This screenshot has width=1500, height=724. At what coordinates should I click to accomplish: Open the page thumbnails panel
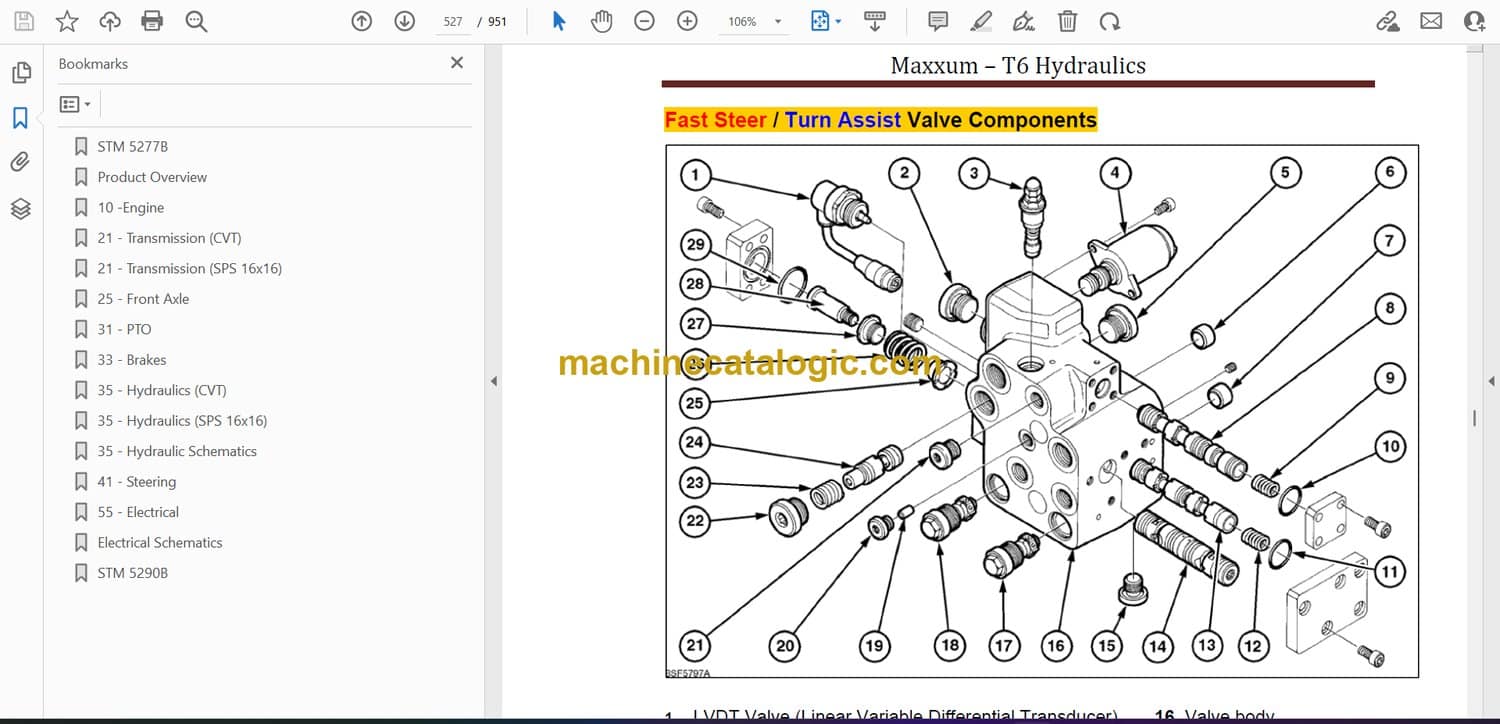[x=21, y=73]
